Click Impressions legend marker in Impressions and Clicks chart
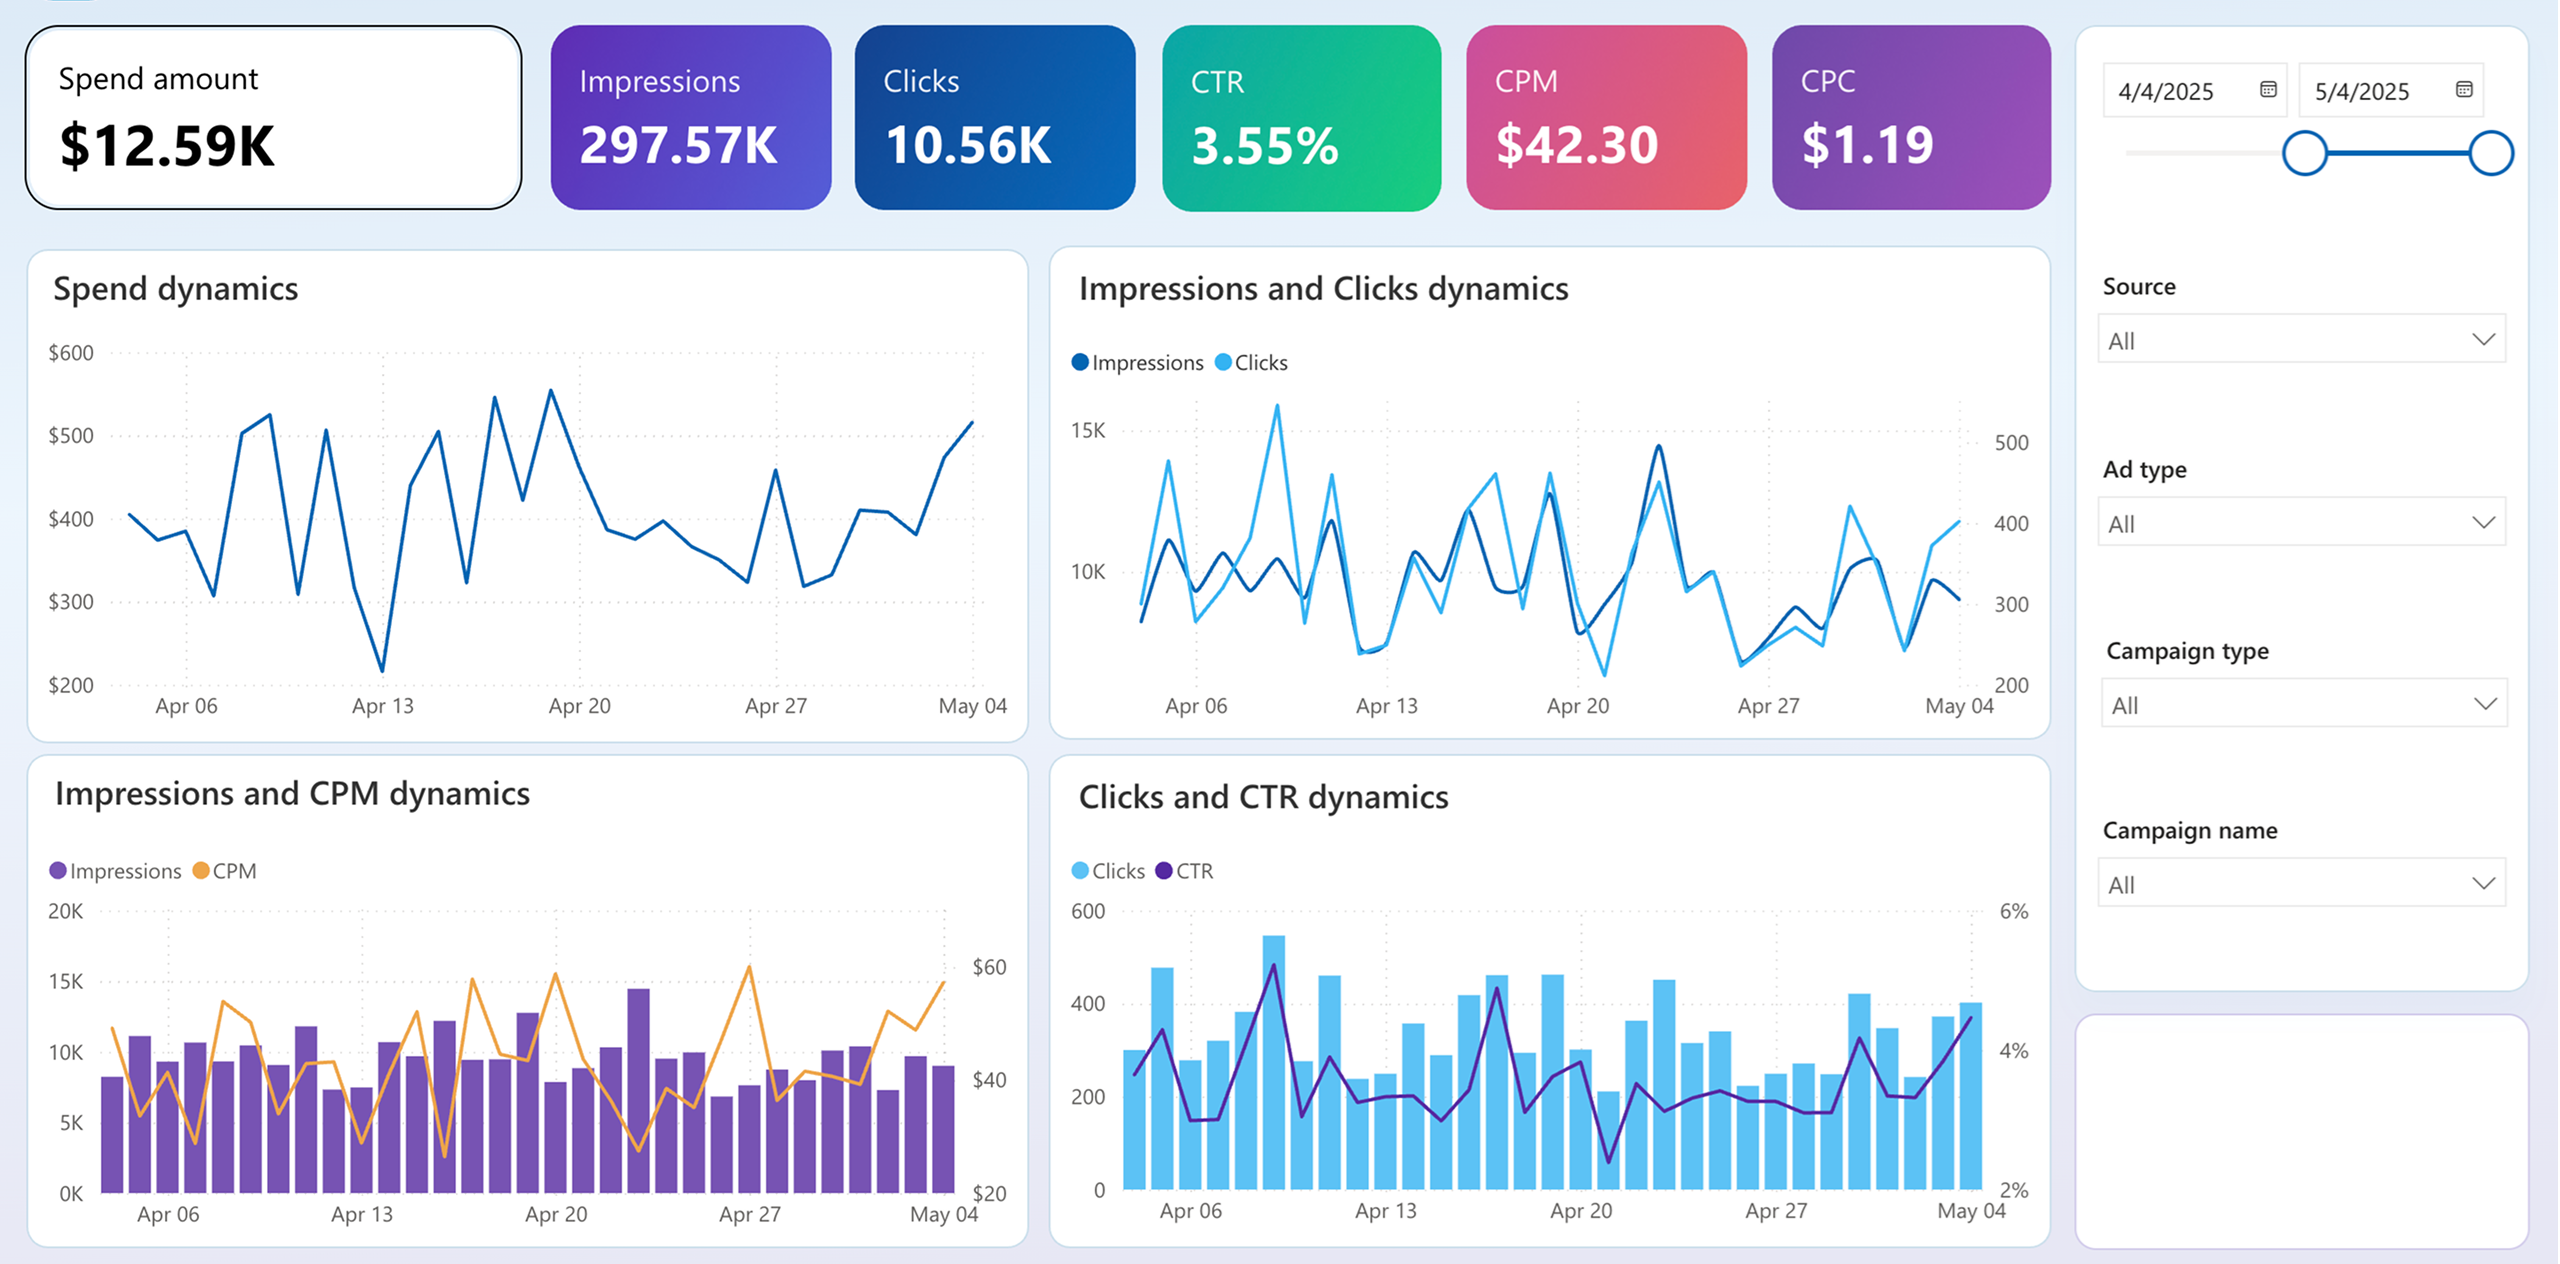Screen dimensions: 2560x1264 click(1080, 363)
